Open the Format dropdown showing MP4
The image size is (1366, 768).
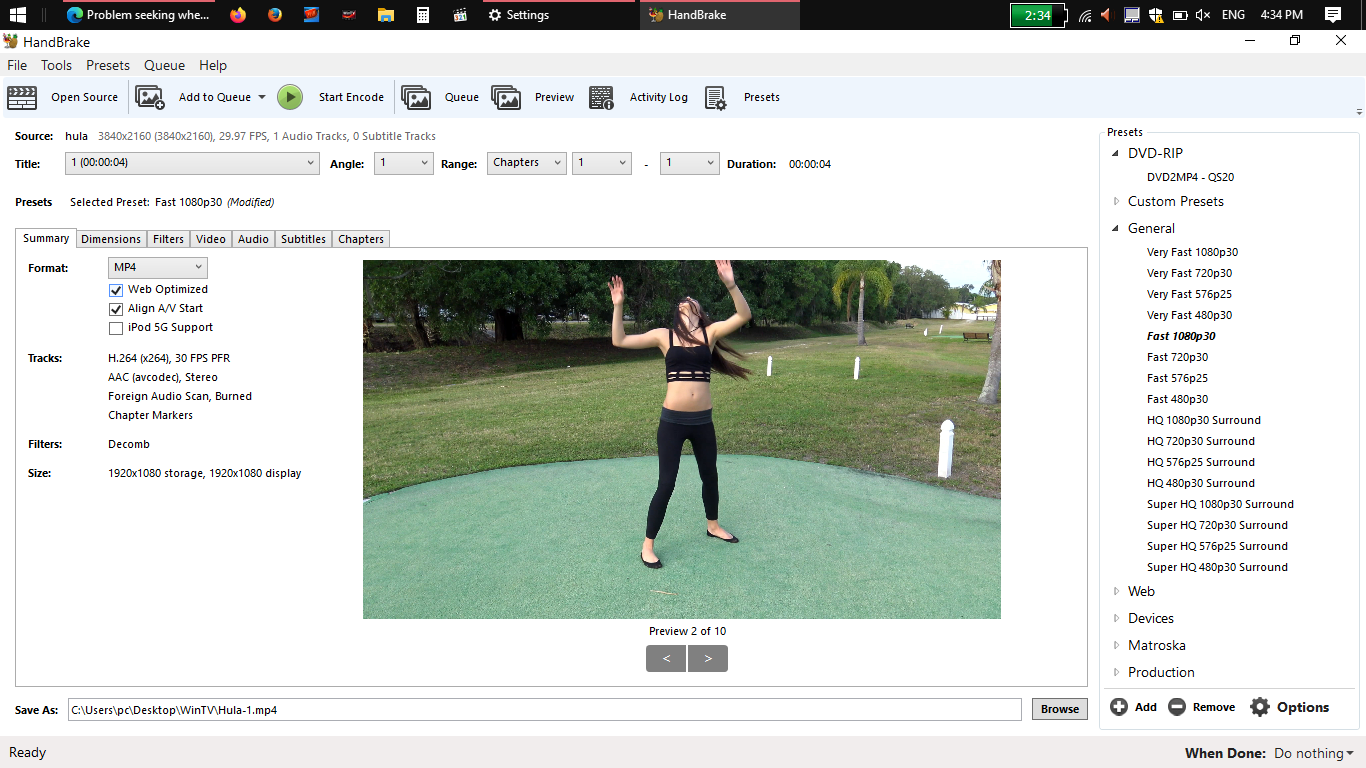click(158, 268)
